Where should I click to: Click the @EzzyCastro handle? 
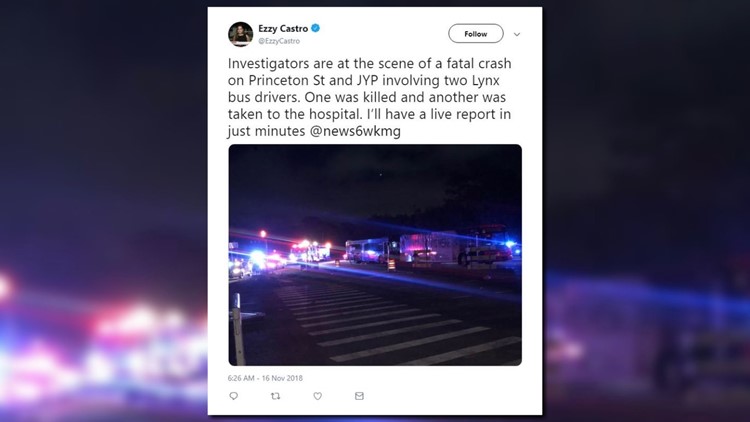pyautogui.click(x=279, y=41)
